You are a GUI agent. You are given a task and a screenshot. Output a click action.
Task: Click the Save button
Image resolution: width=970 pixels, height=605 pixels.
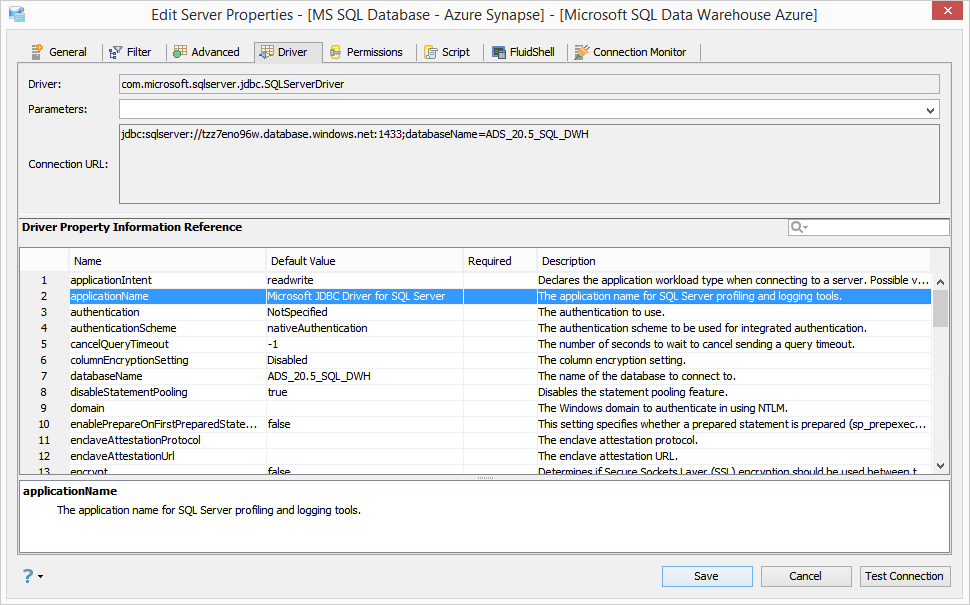click(x=707, y=576)
